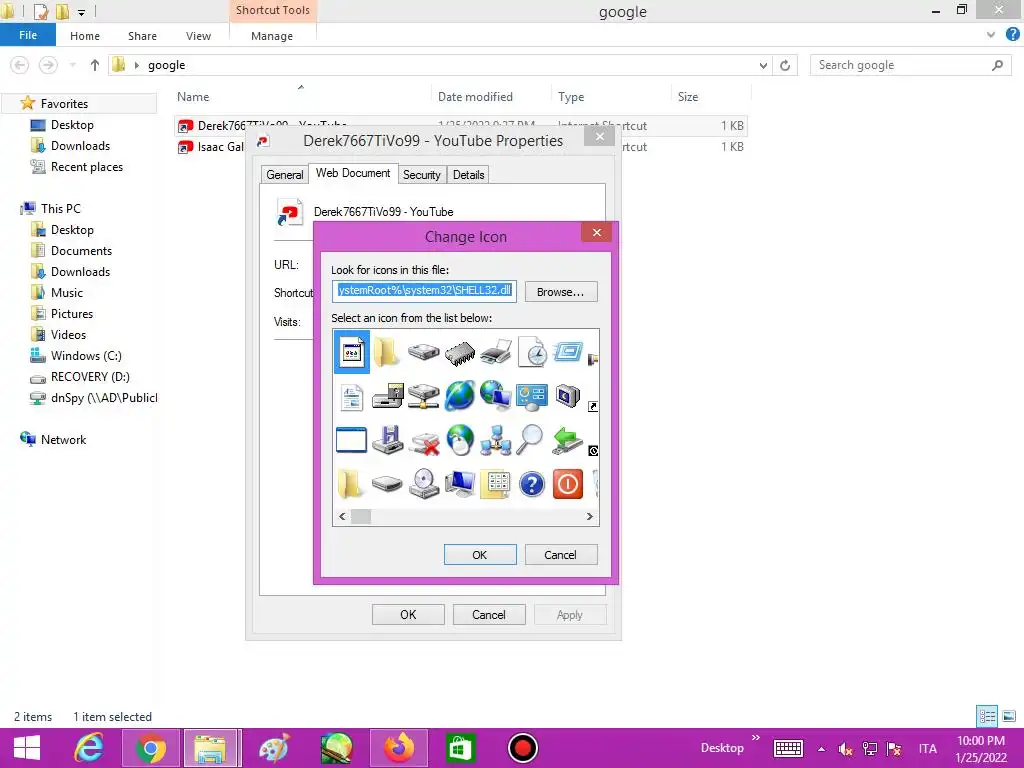Open the Security tab in Properties

coord(422,175)
